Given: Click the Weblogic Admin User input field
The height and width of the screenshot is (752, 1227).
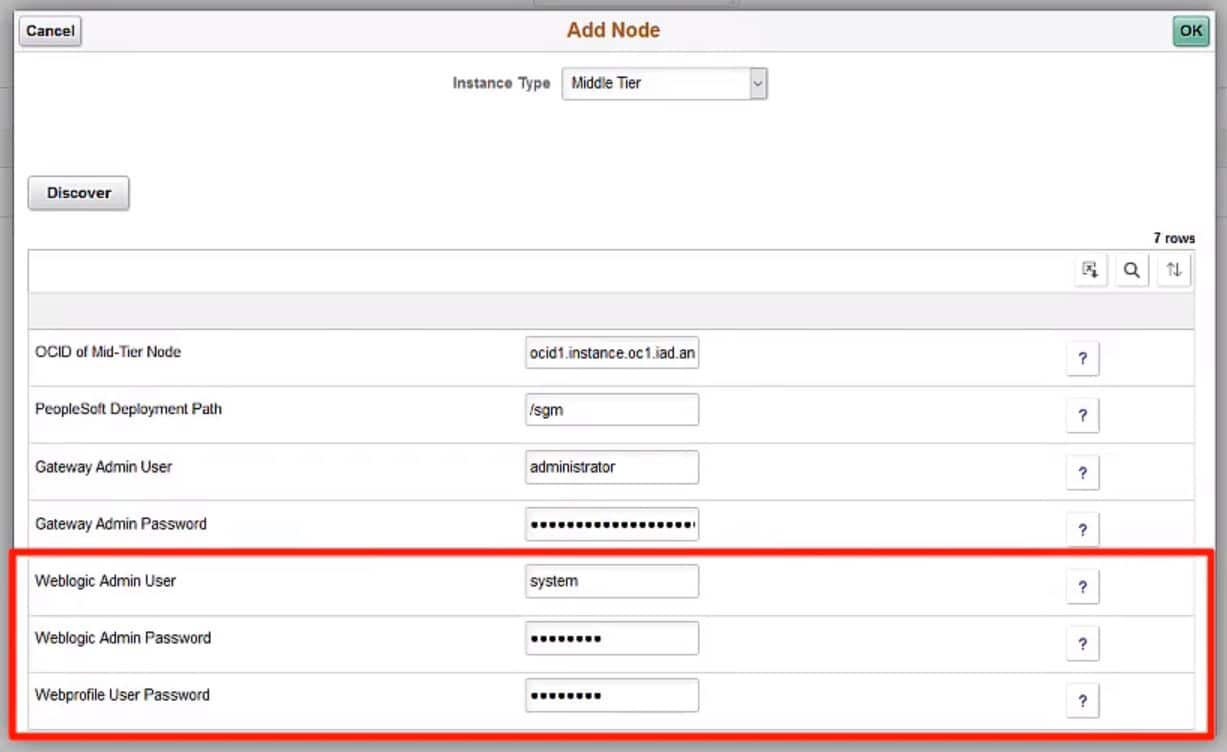Looking at the screenshot, I should click(612, 580).
